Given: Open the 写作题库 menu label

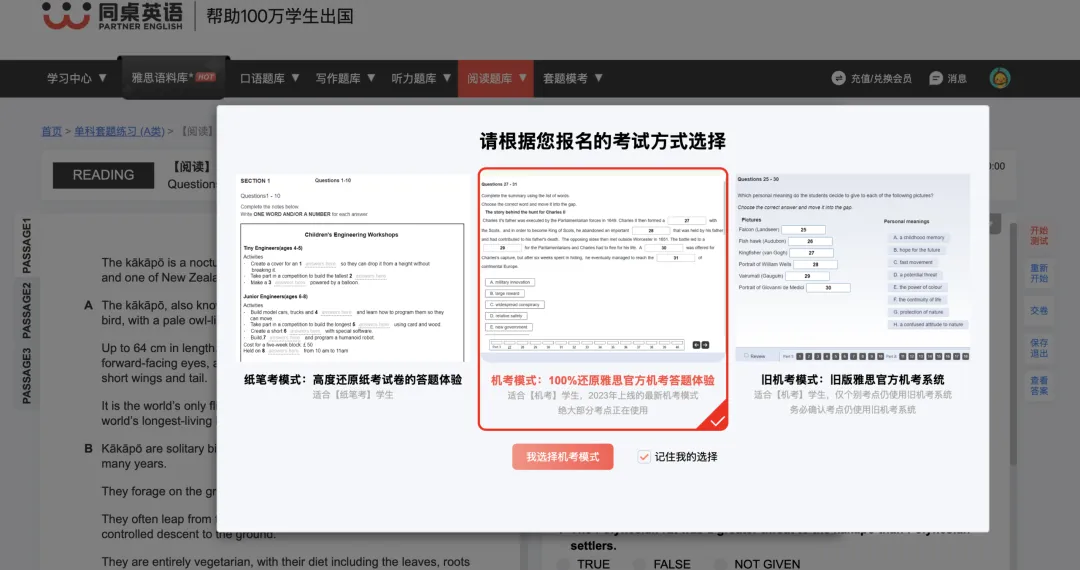Looking at the screenshot, I should 338,78.
